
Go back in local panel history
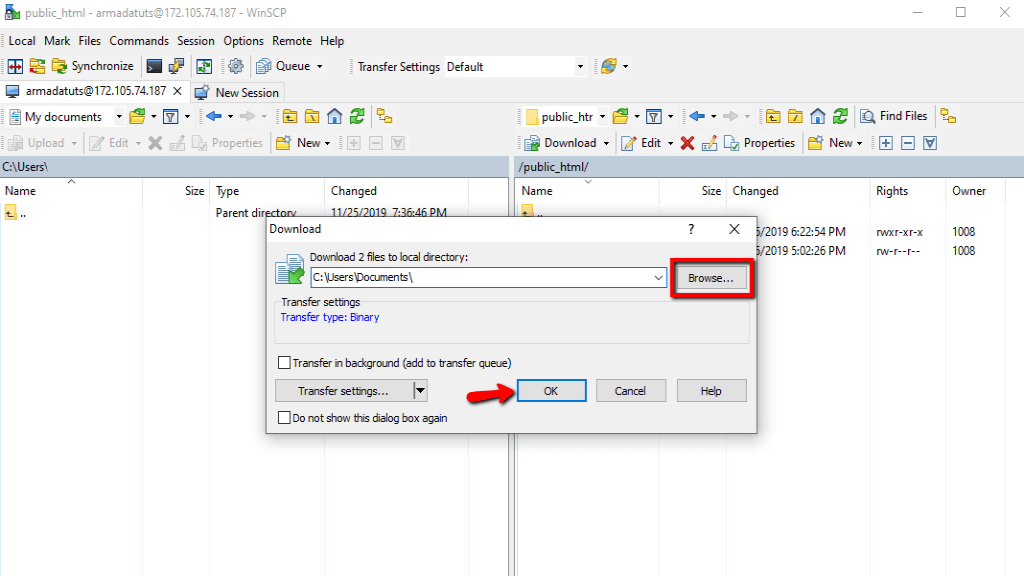214,117
